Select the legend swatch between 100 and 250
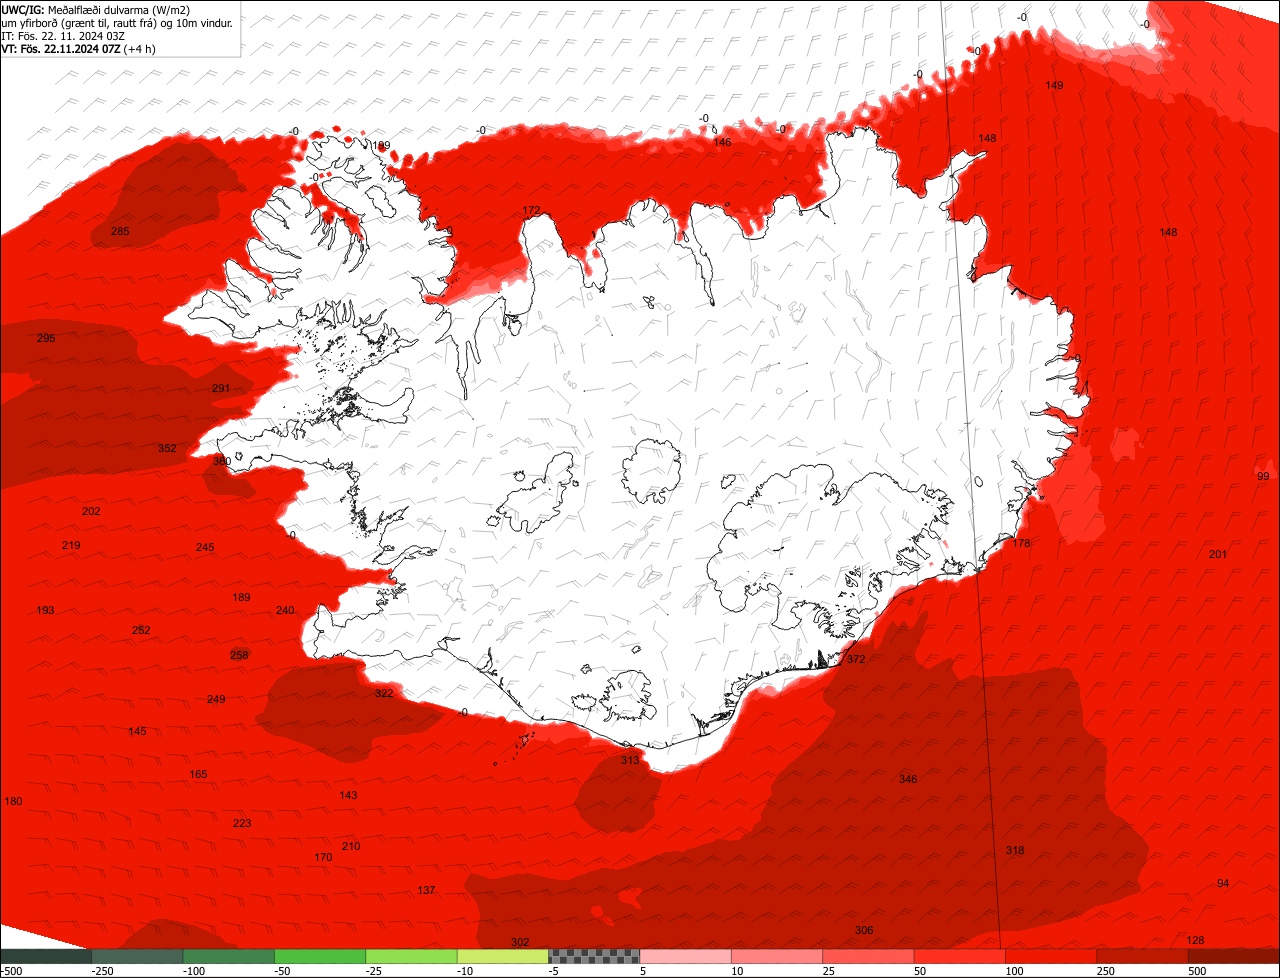The width and height of the screenshot is (1280, 978). [1052, 955]
